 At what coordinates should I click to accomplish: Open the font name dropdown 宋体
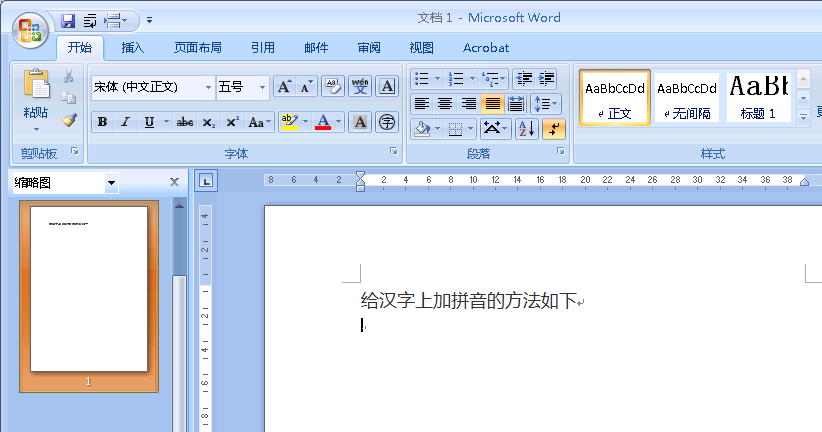tap(209, 87)
